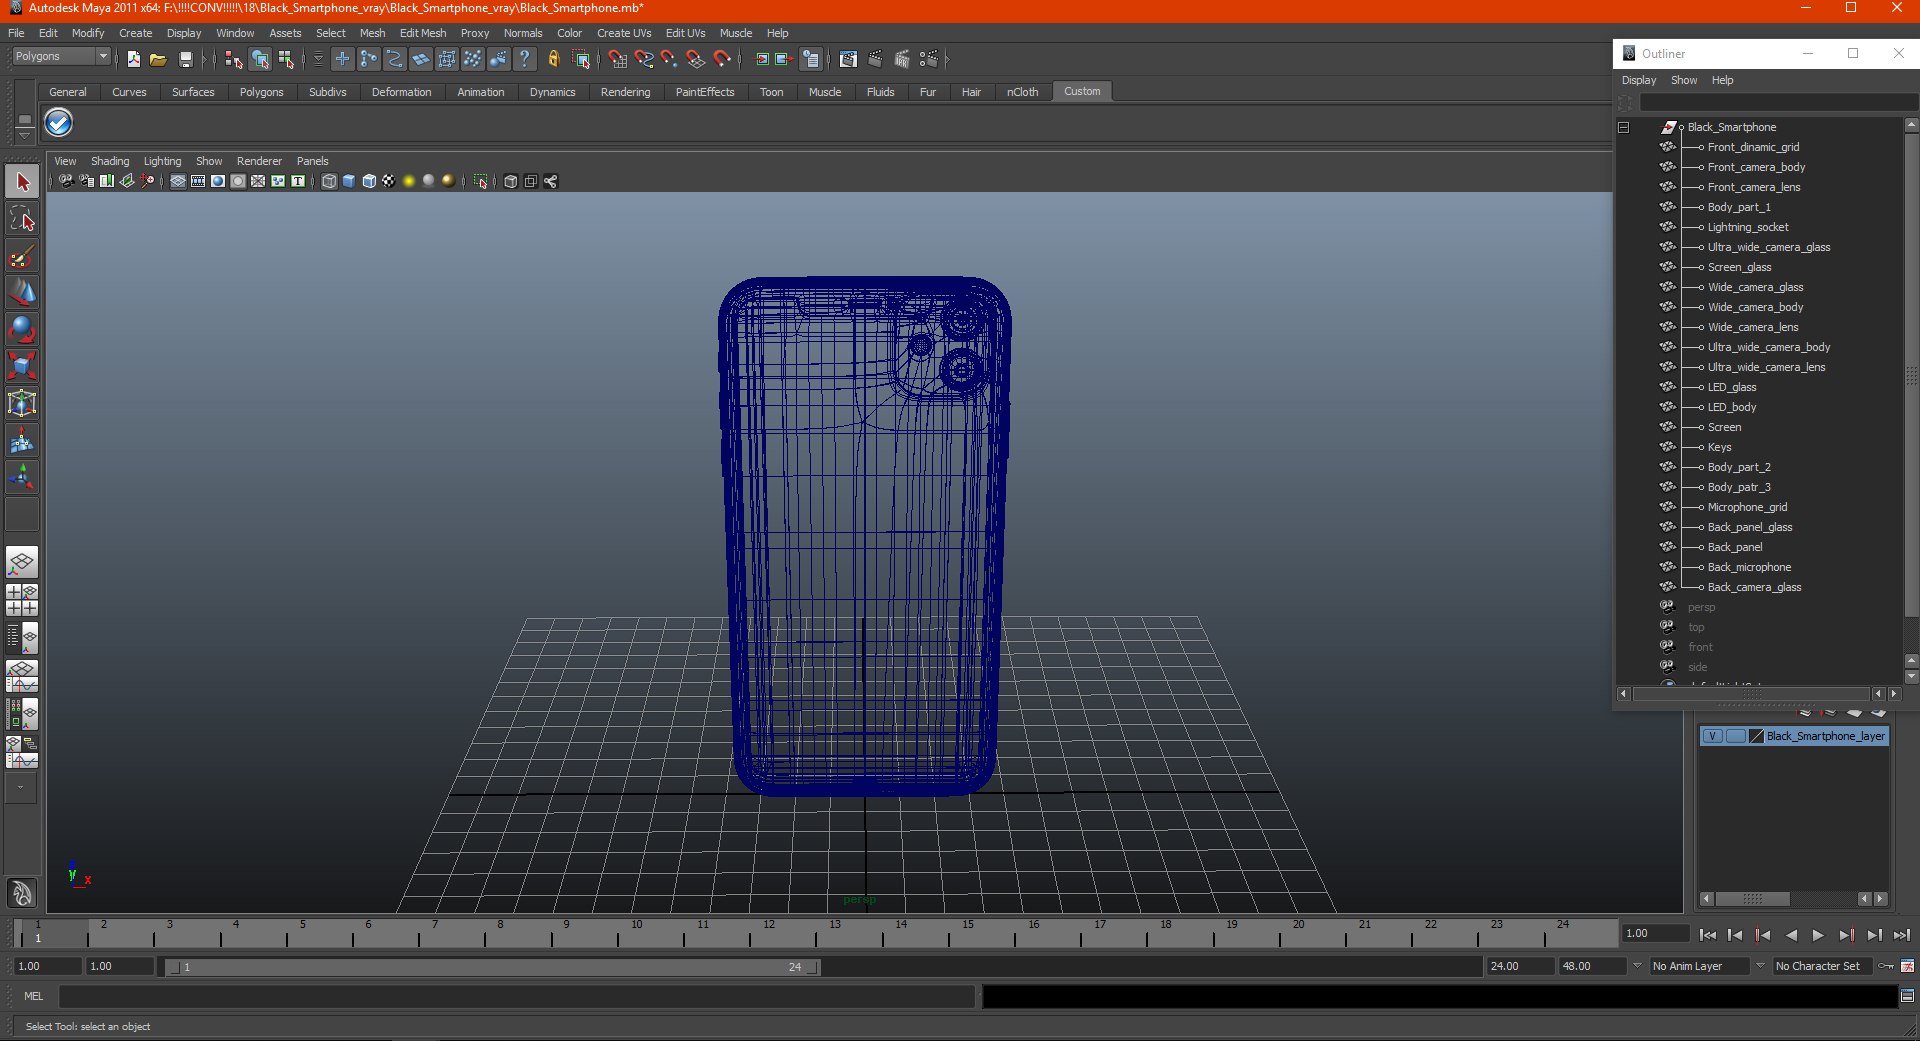Click the MEL command input field
1920x1041 pixels.
tap(515, 996)
